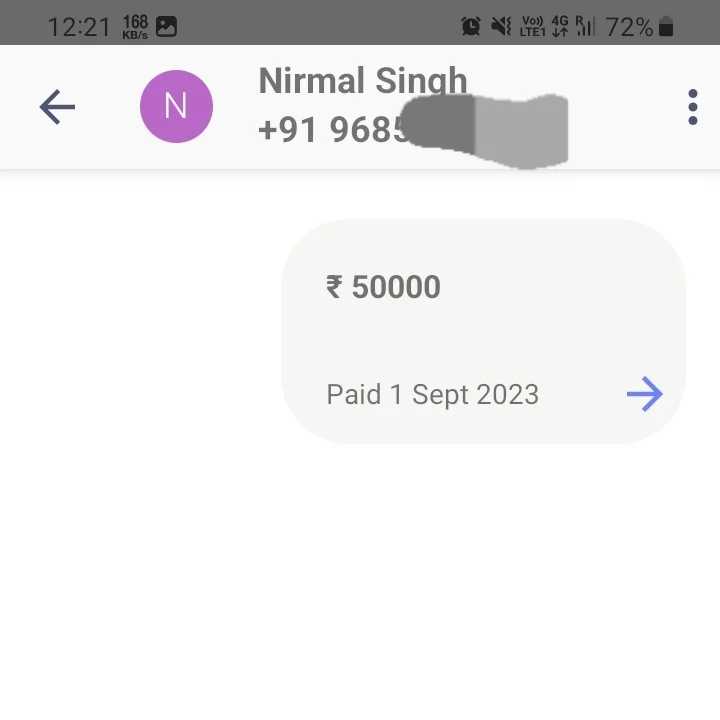This screenshot has height=720, width=720.
Task: Tap the alarm clock status icon
Action: tap(471, 26)
